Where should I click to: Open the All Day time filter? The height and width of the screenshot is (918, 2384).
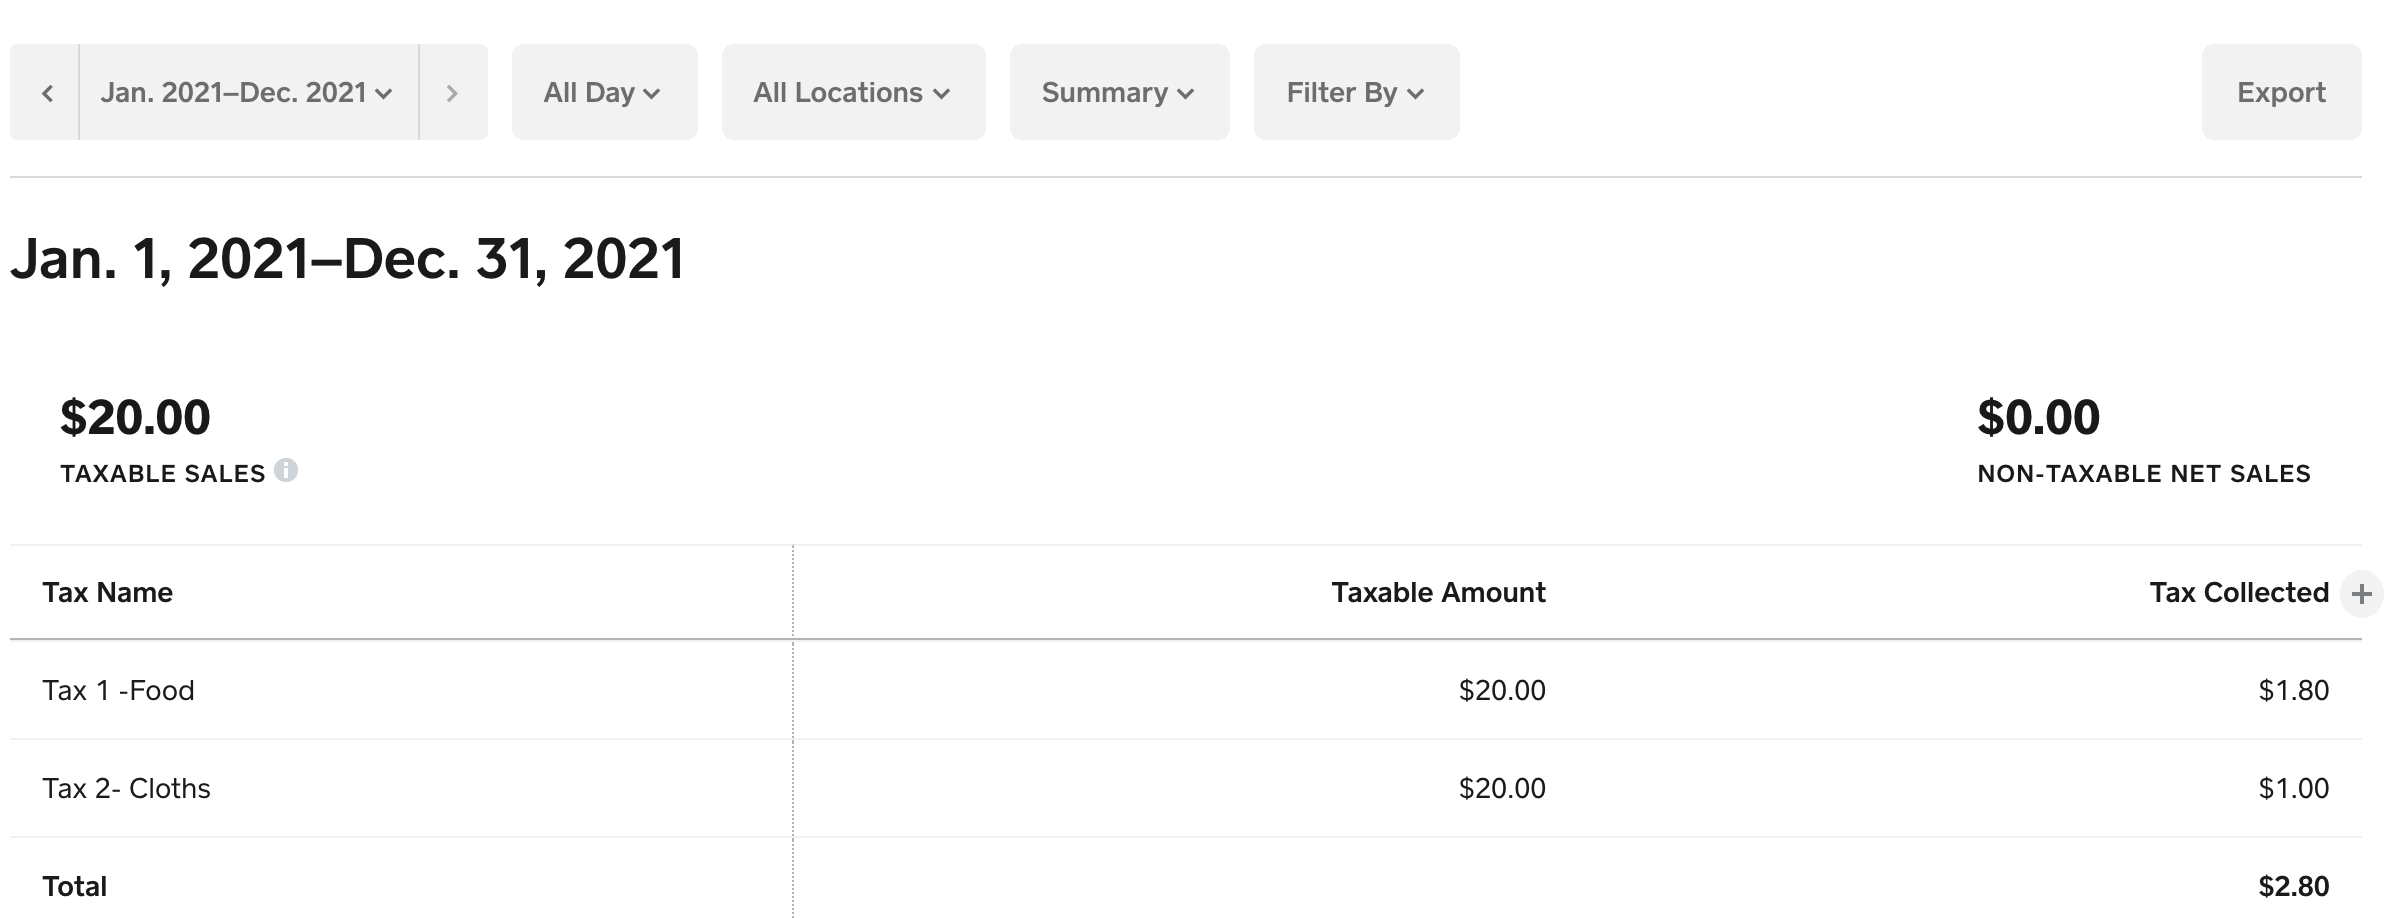coord(603,93)
